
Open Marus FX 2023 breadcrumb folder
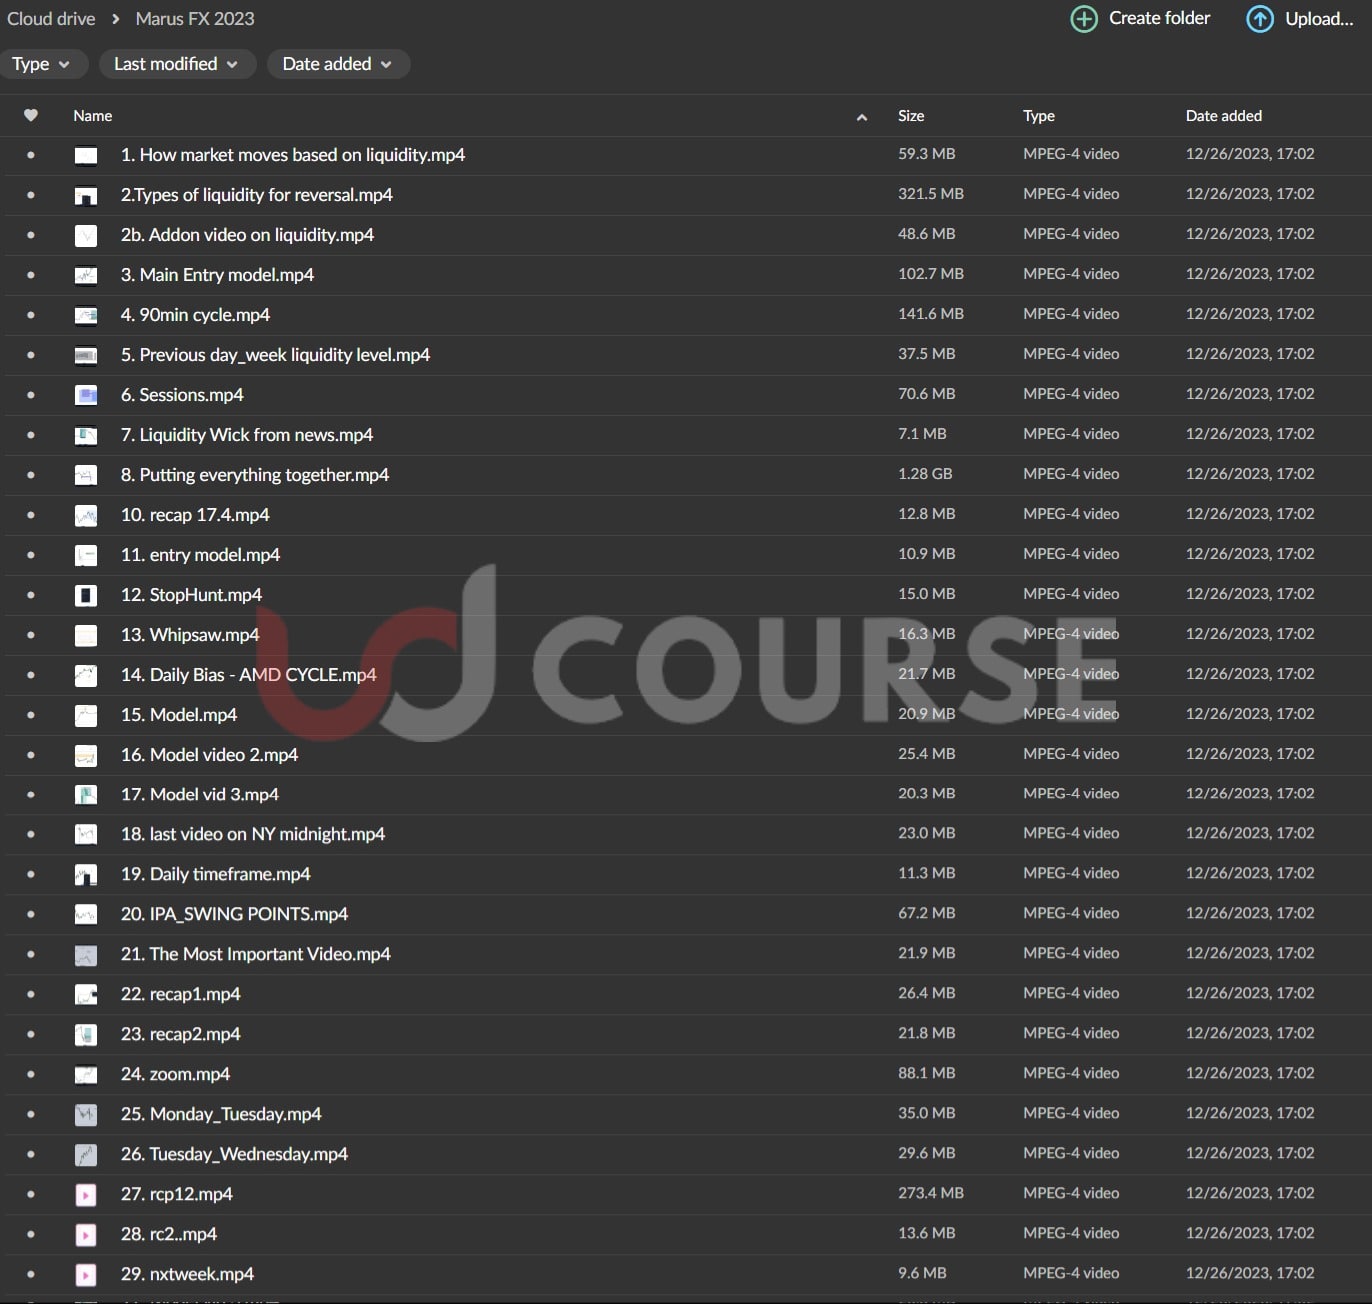pyautogui.click(x=195, y=19)
